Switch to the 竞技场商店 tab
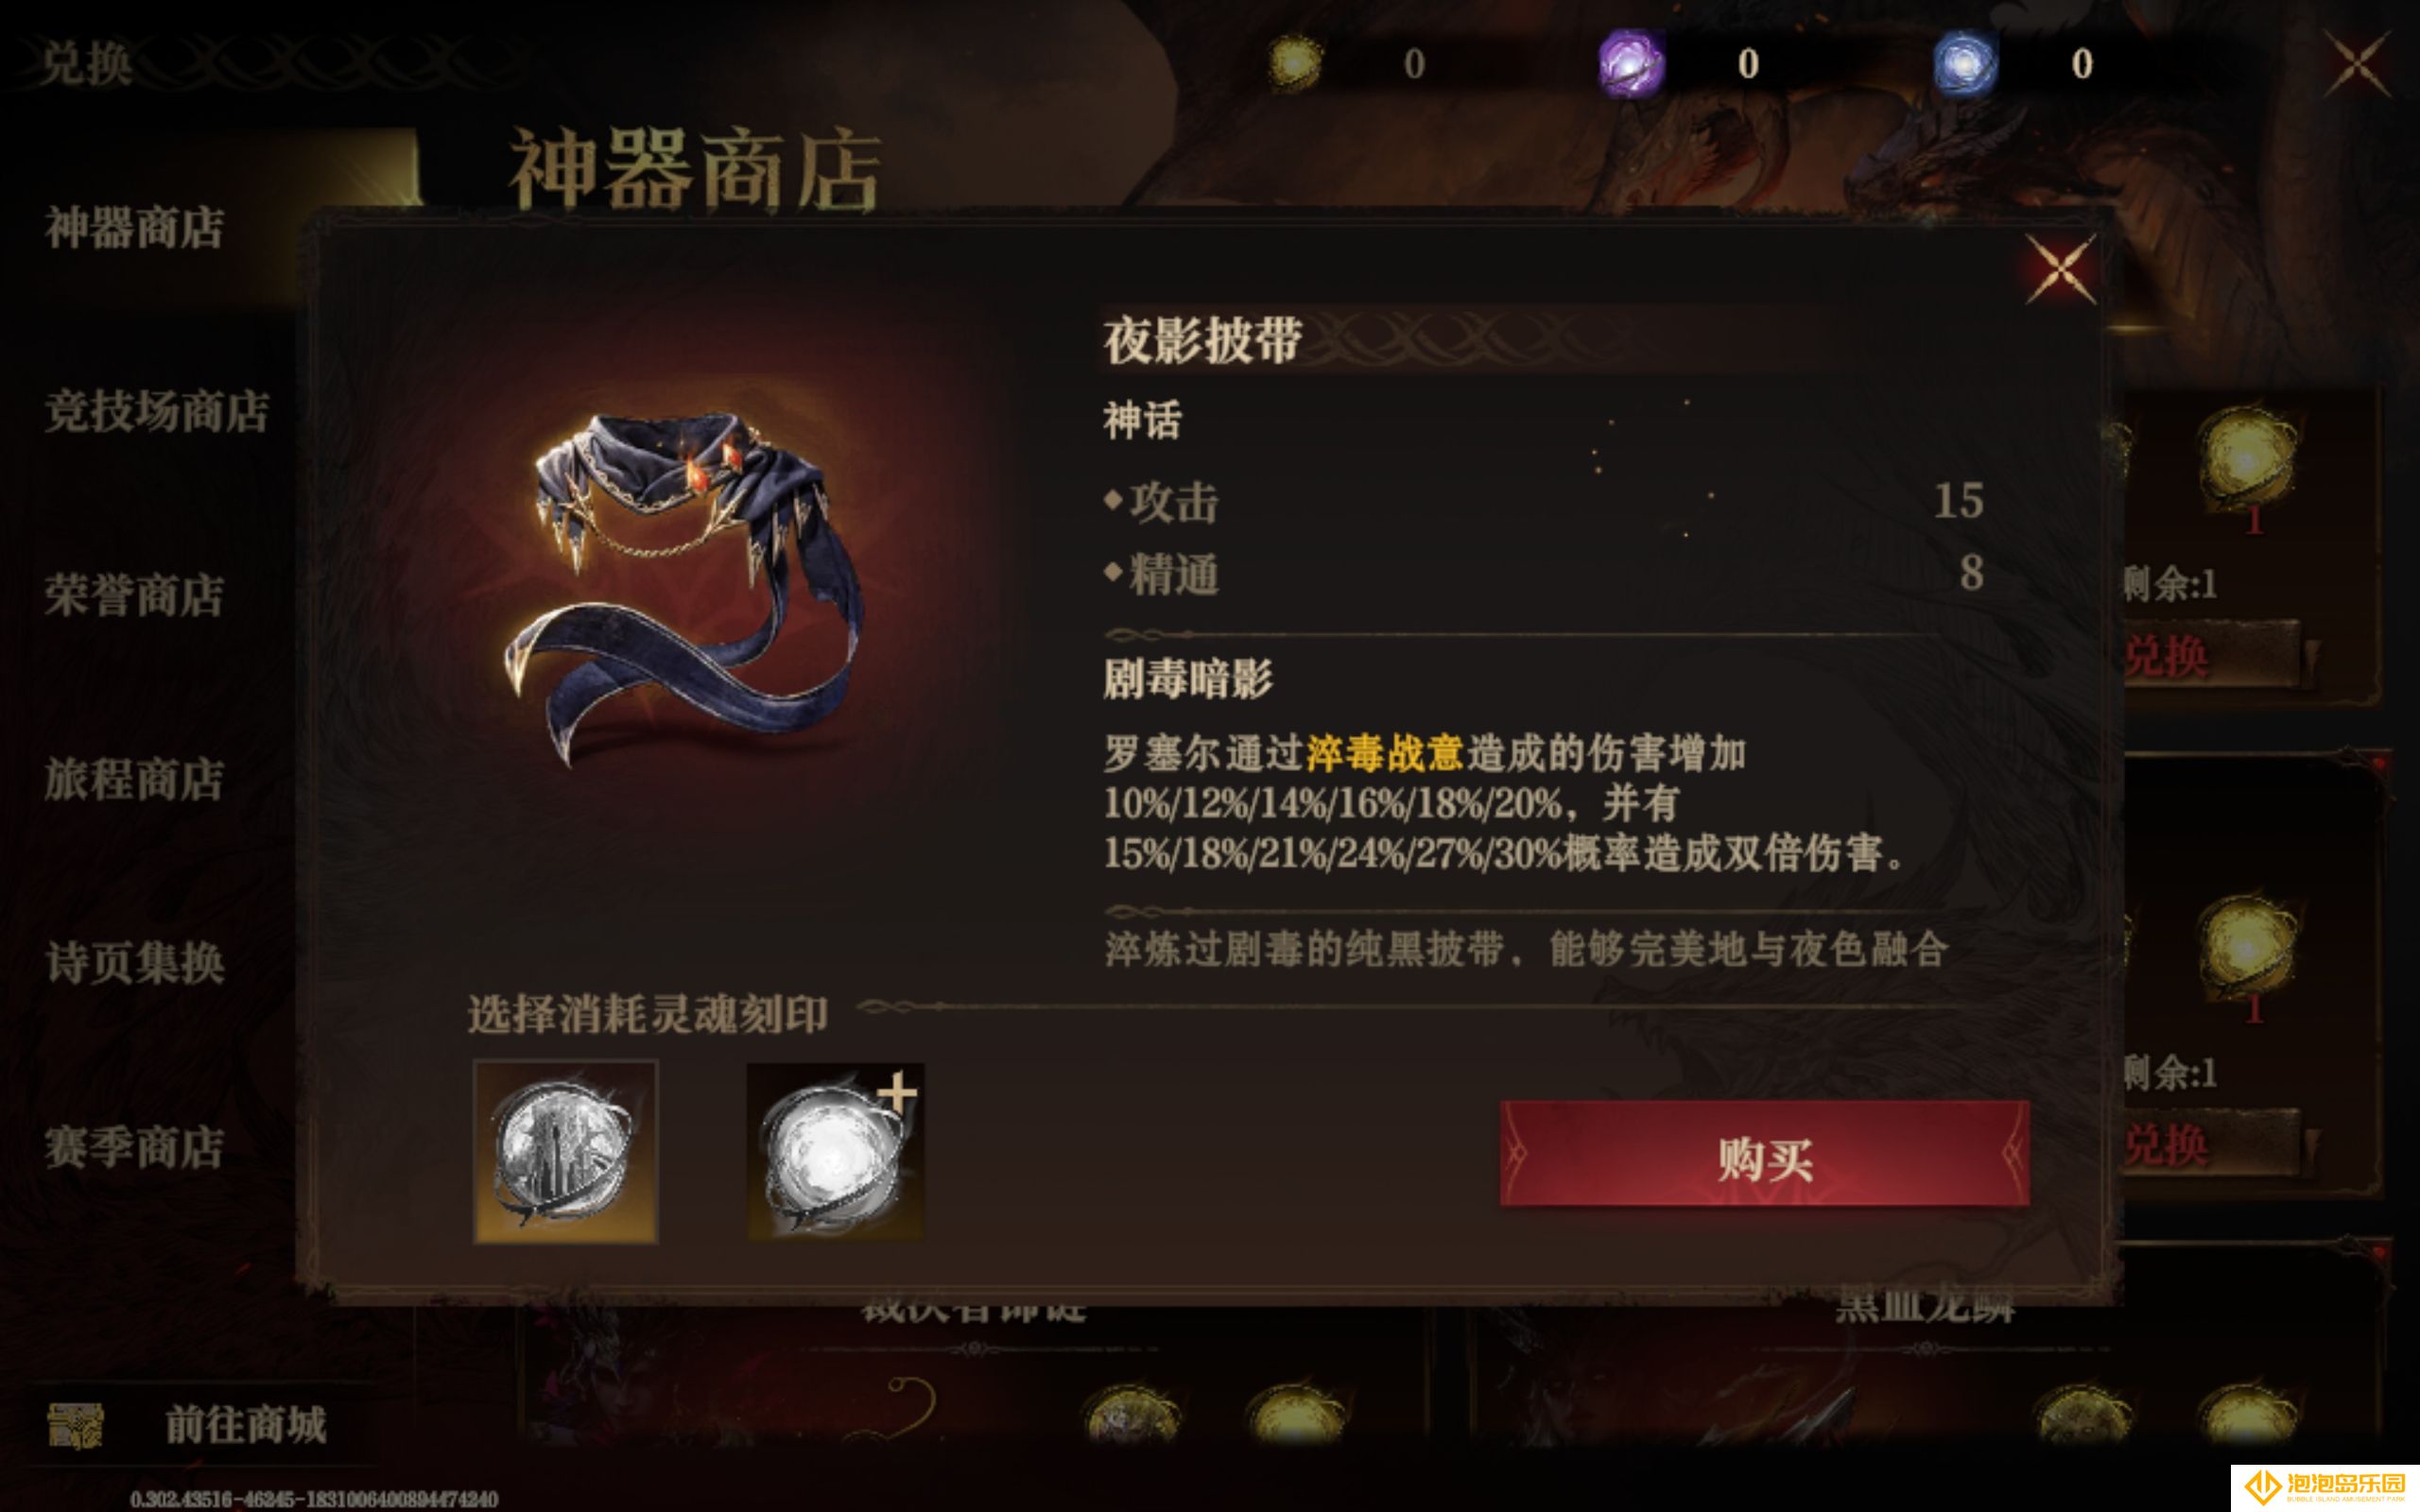The width and height of the screenshot is (2420, 1512). click(157, 411)
